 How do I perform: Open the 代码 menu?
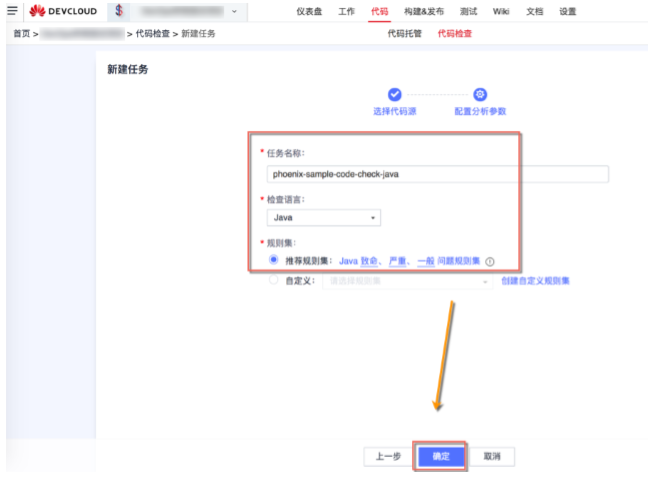[x=379, y=12]
